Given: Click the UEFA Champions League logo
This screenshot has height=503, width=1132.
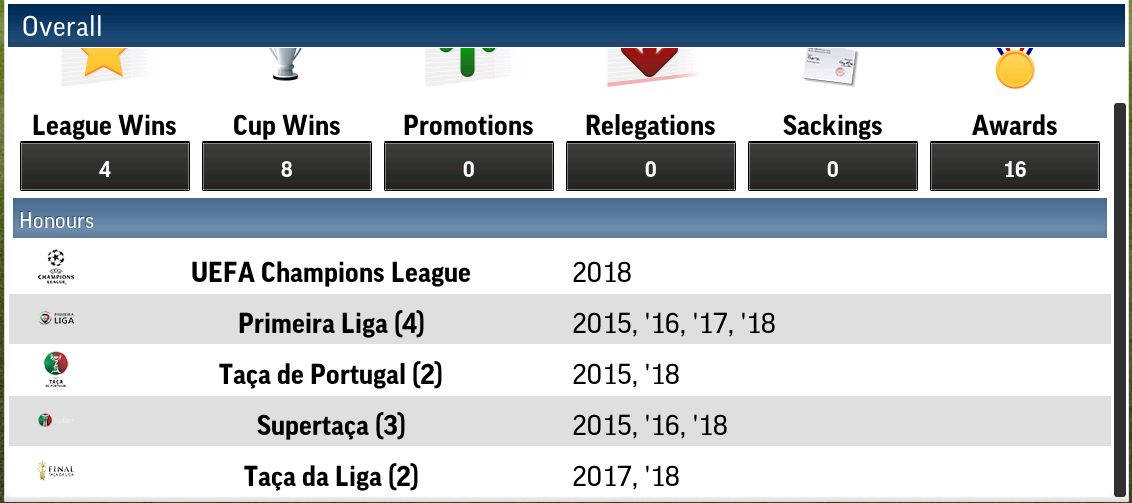Looking at the screenshot, I should point(55,268).
